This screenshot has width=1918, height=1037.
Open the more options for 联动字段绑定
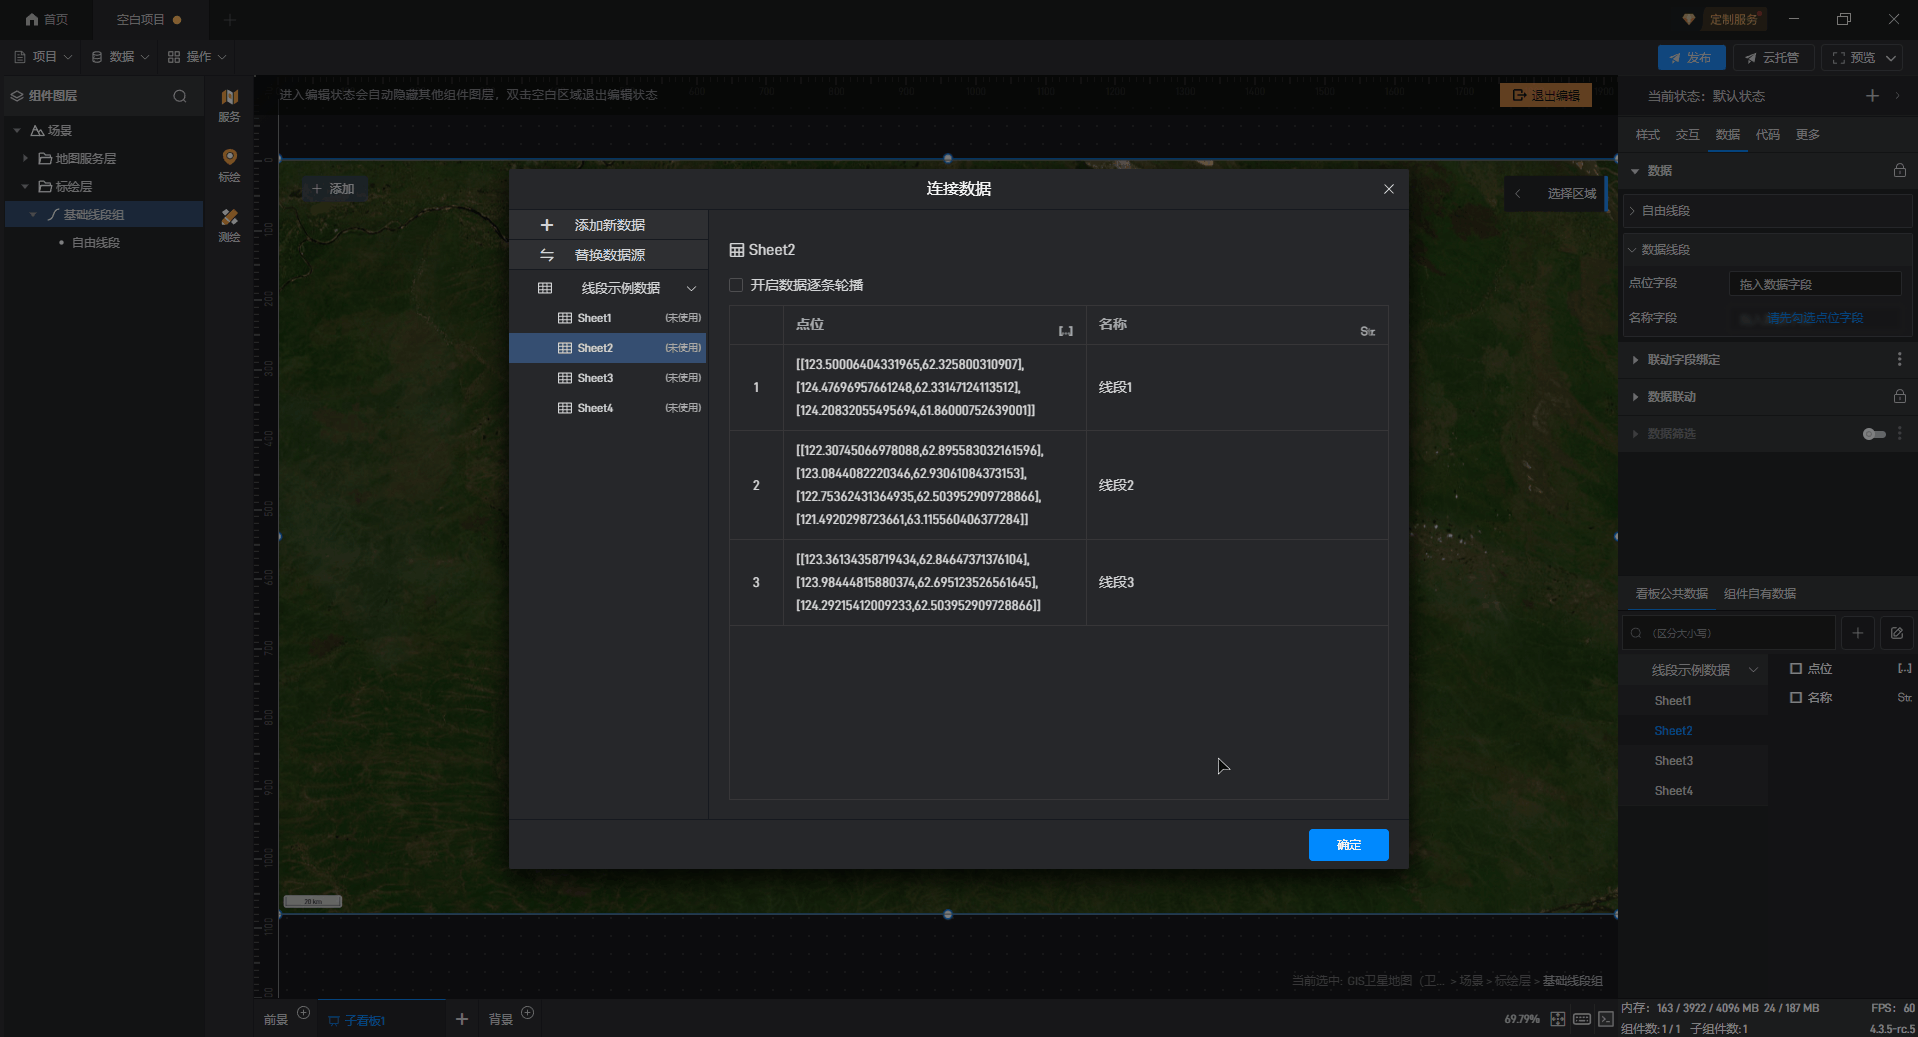(x=1899, y=360)
